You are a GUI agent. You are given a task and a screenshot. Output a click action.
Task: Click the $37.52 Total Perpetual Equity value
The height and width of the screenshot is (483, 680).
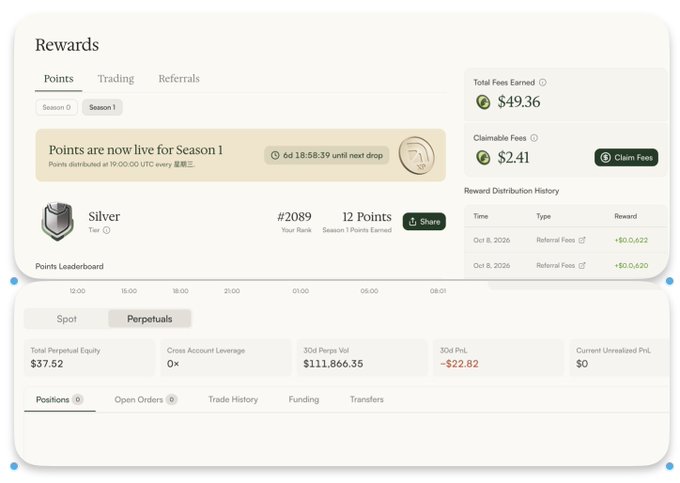[x=47, y=364]
